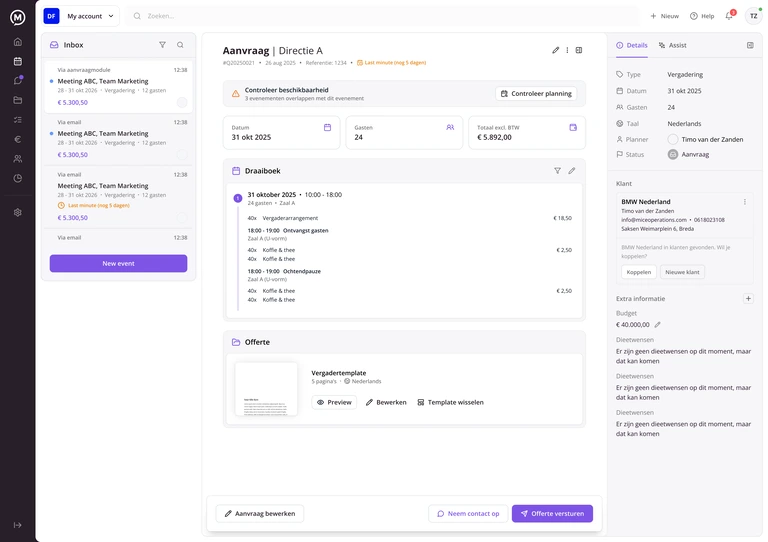The image size is (768, 542).
Task: Switch to the Assist tab
Action: (672, 45)
